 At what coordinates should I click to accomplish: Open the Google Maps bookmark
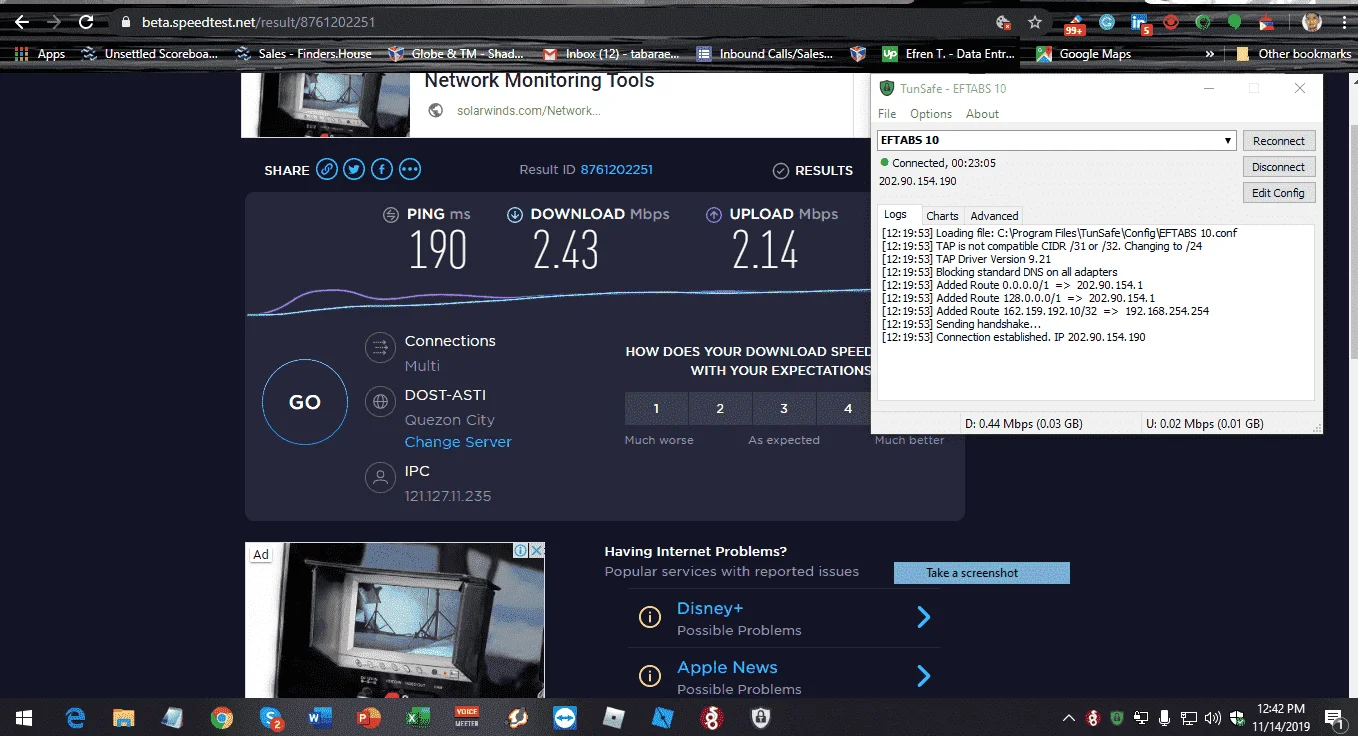coord(1084,54)
